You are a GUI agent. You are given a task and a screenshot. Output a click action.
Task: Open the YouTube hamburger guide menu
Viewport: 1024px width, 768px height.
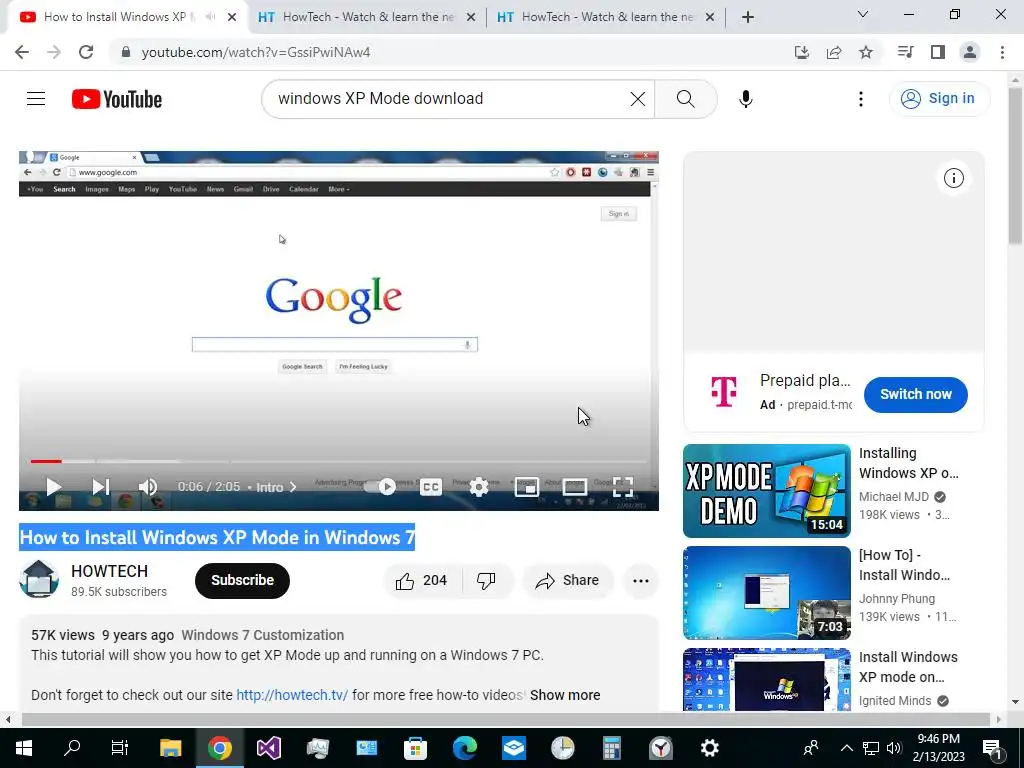coord(36,99)
